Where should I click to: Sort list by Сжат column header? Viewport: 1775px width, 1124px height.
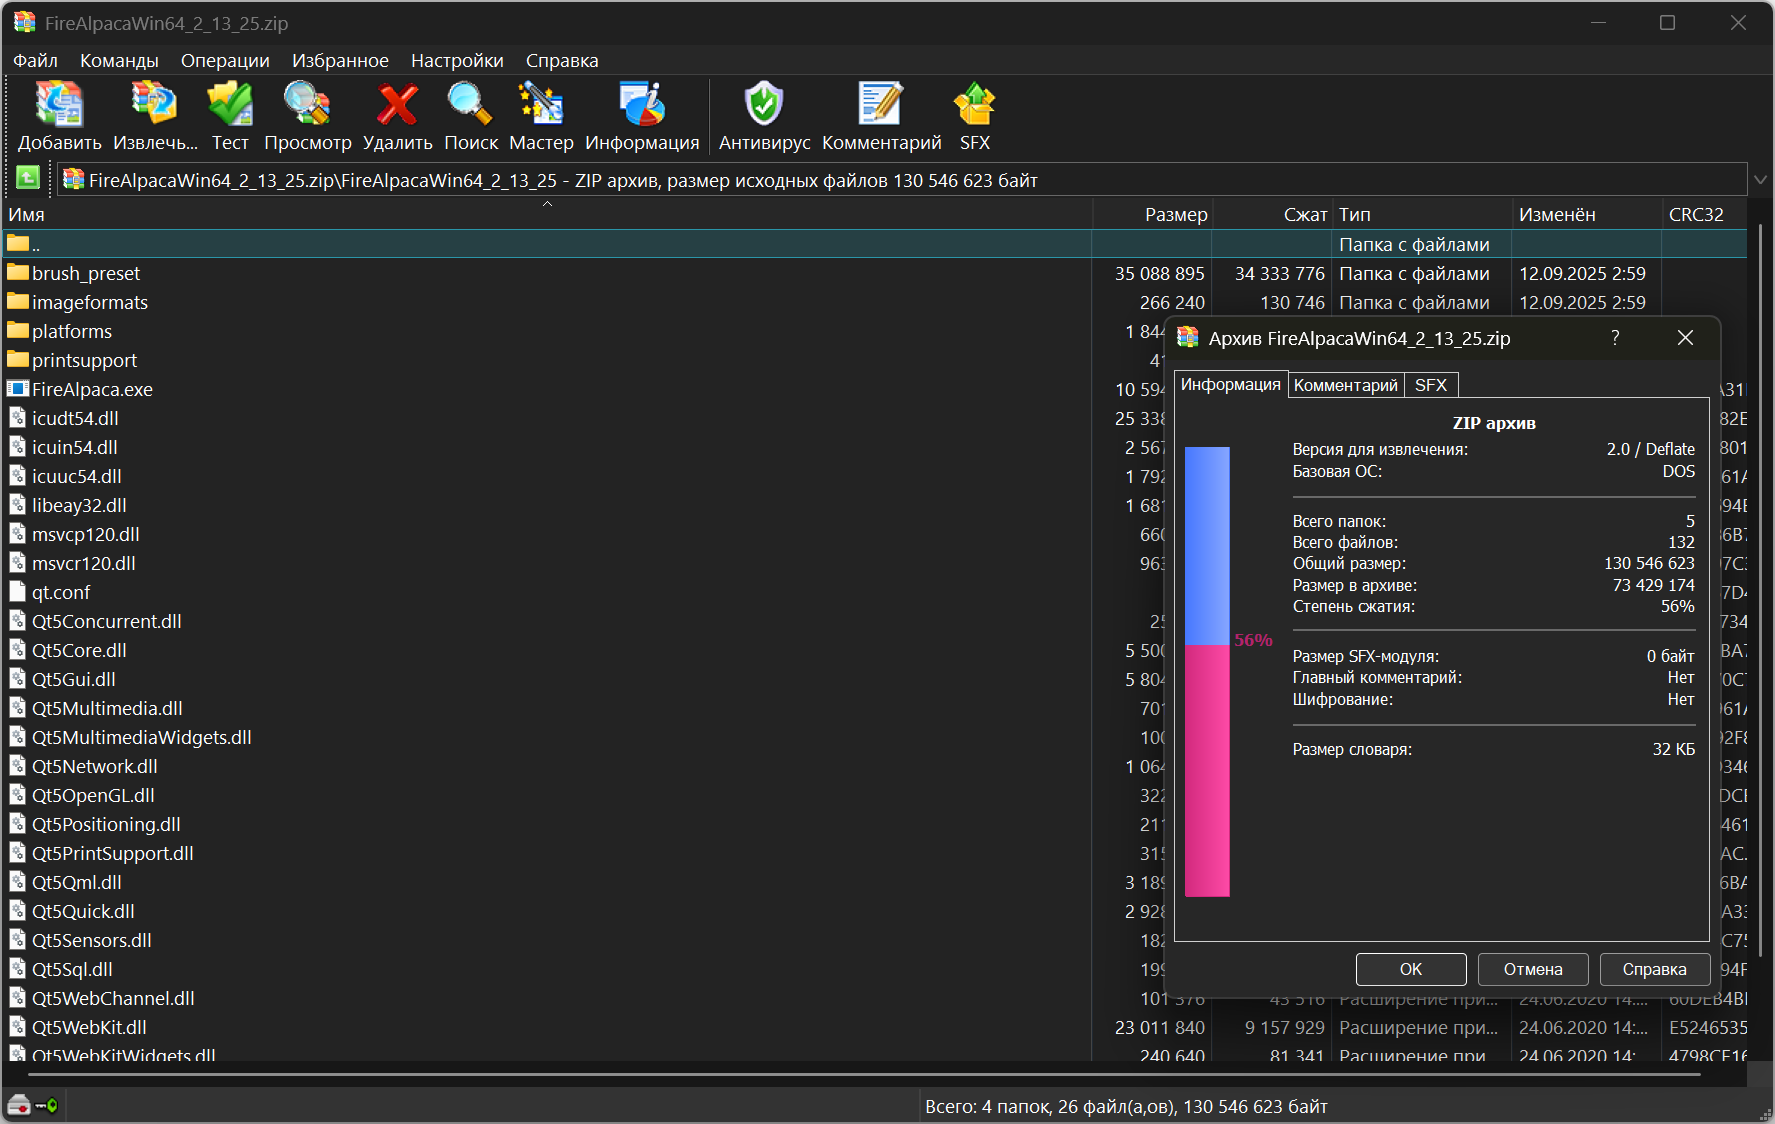pyautogui.click(x=1271, y=214)
